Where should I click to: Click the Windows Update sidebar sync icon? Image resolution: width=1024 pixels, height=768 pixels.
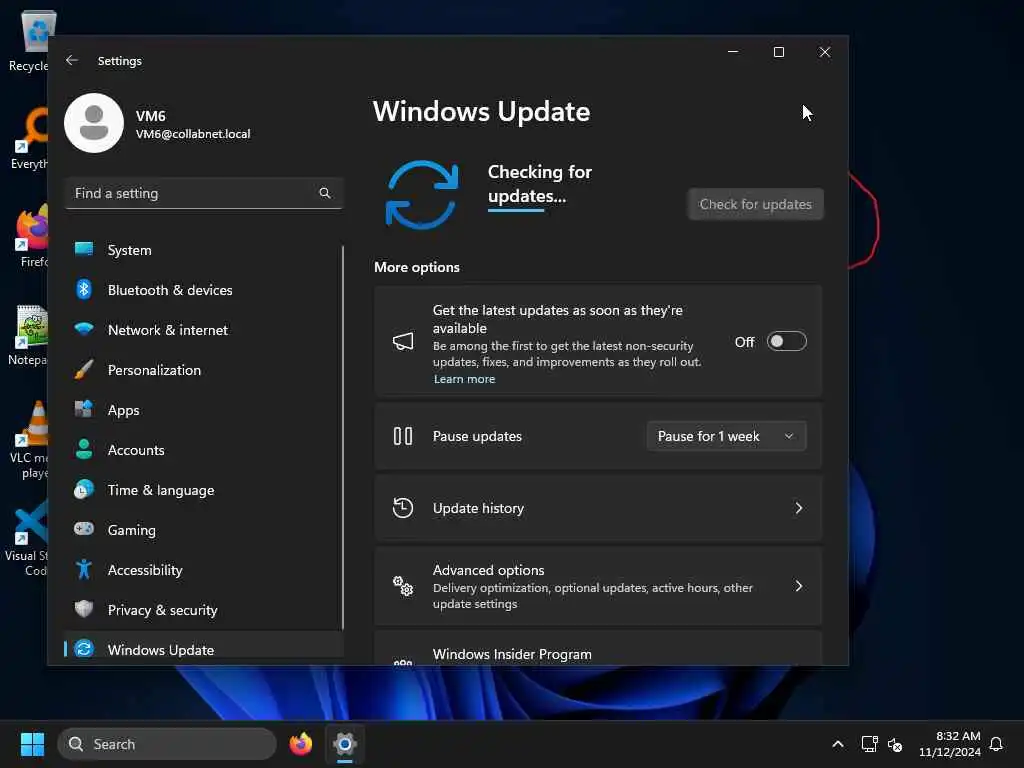(84, 648)
